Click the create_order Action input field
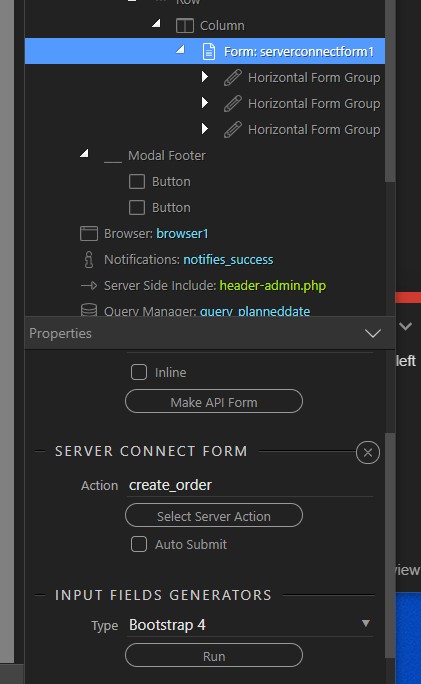The height and width of the screenshot is (684, 421). (x=250, y=485)
